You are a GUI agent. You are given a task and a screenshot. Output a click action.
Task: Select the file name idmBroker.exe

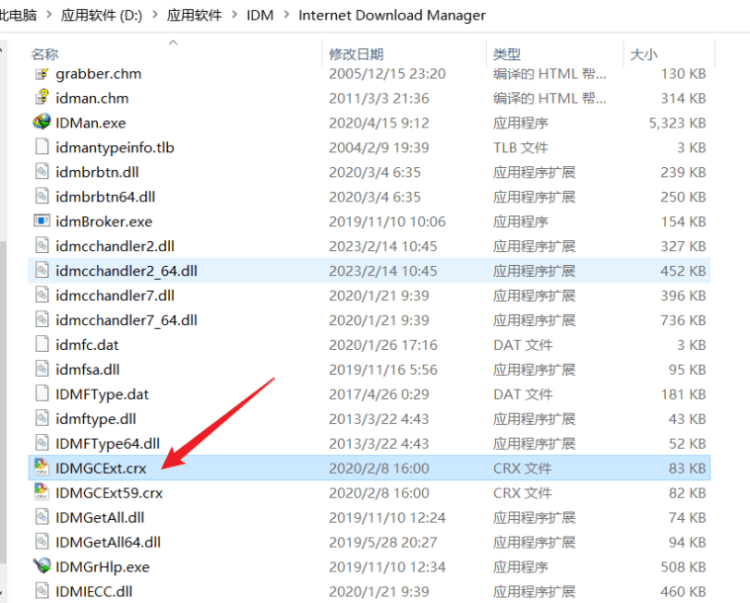[104, 221]
